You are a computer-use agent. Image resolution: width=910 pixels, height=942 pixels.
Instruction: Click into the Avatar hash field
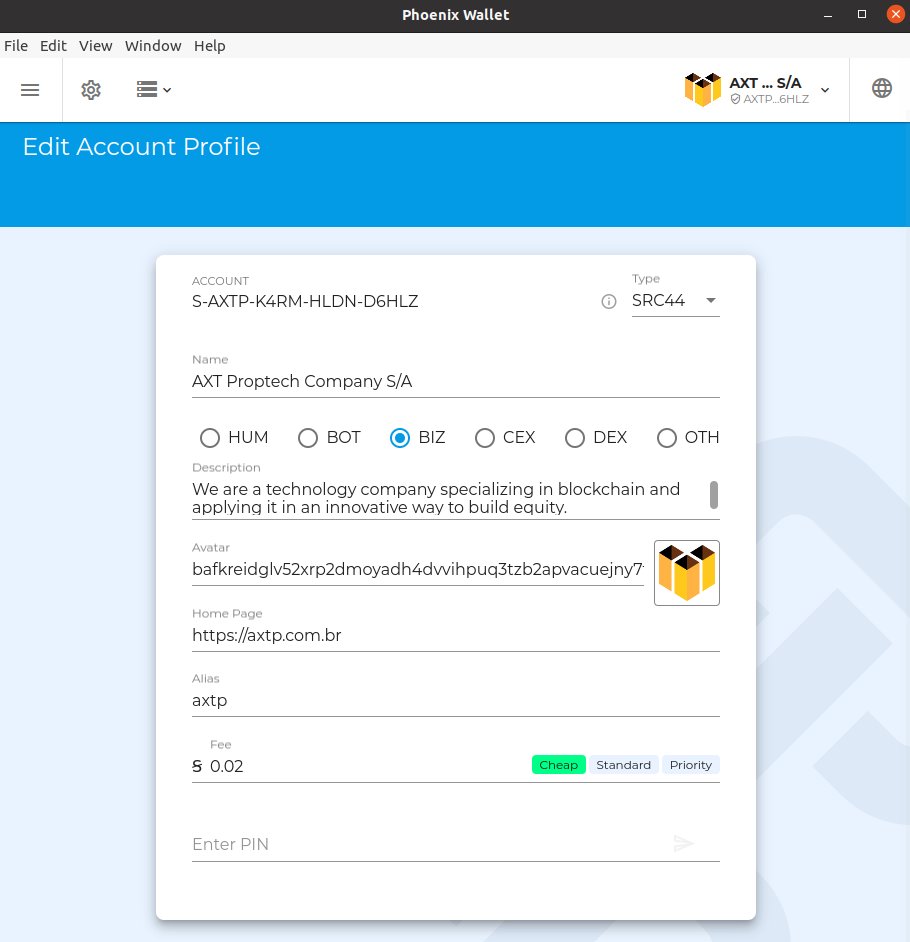click(417, 570)
